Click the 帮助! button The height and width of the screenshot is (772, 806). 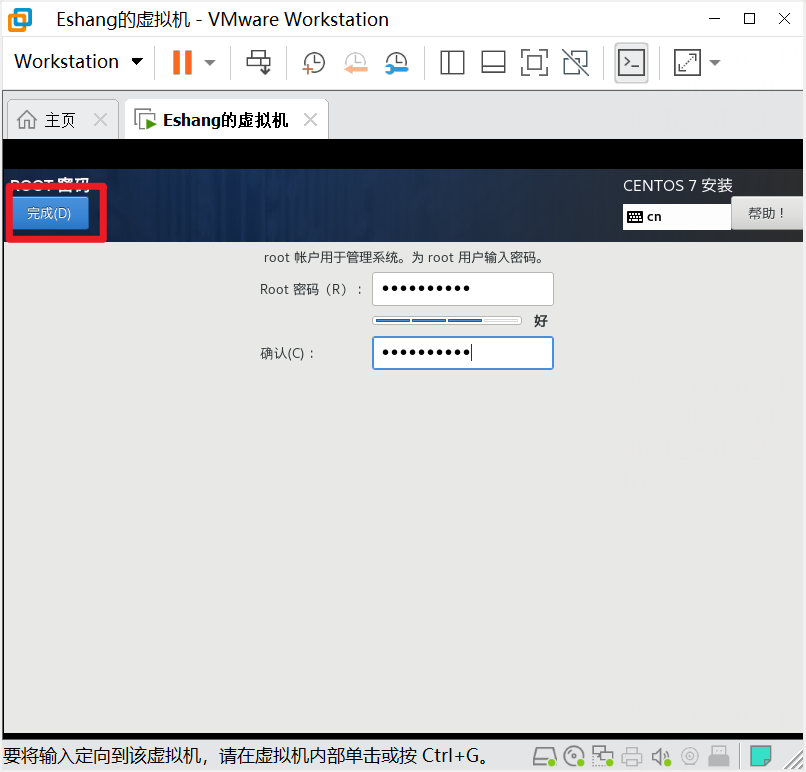click(767, 213)
